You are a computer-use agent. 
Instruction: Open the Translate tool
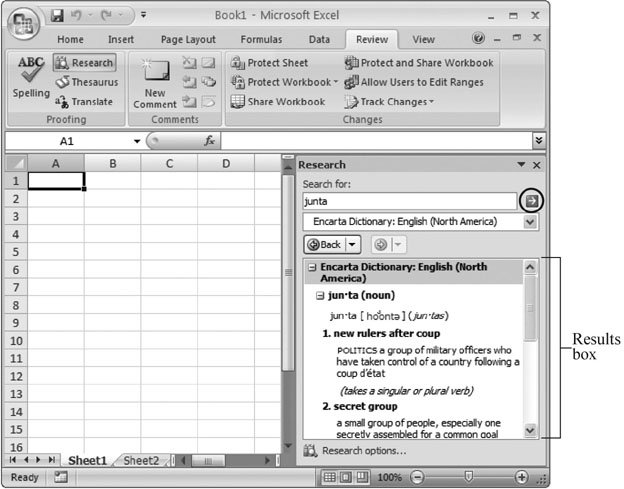pos(84,102)
